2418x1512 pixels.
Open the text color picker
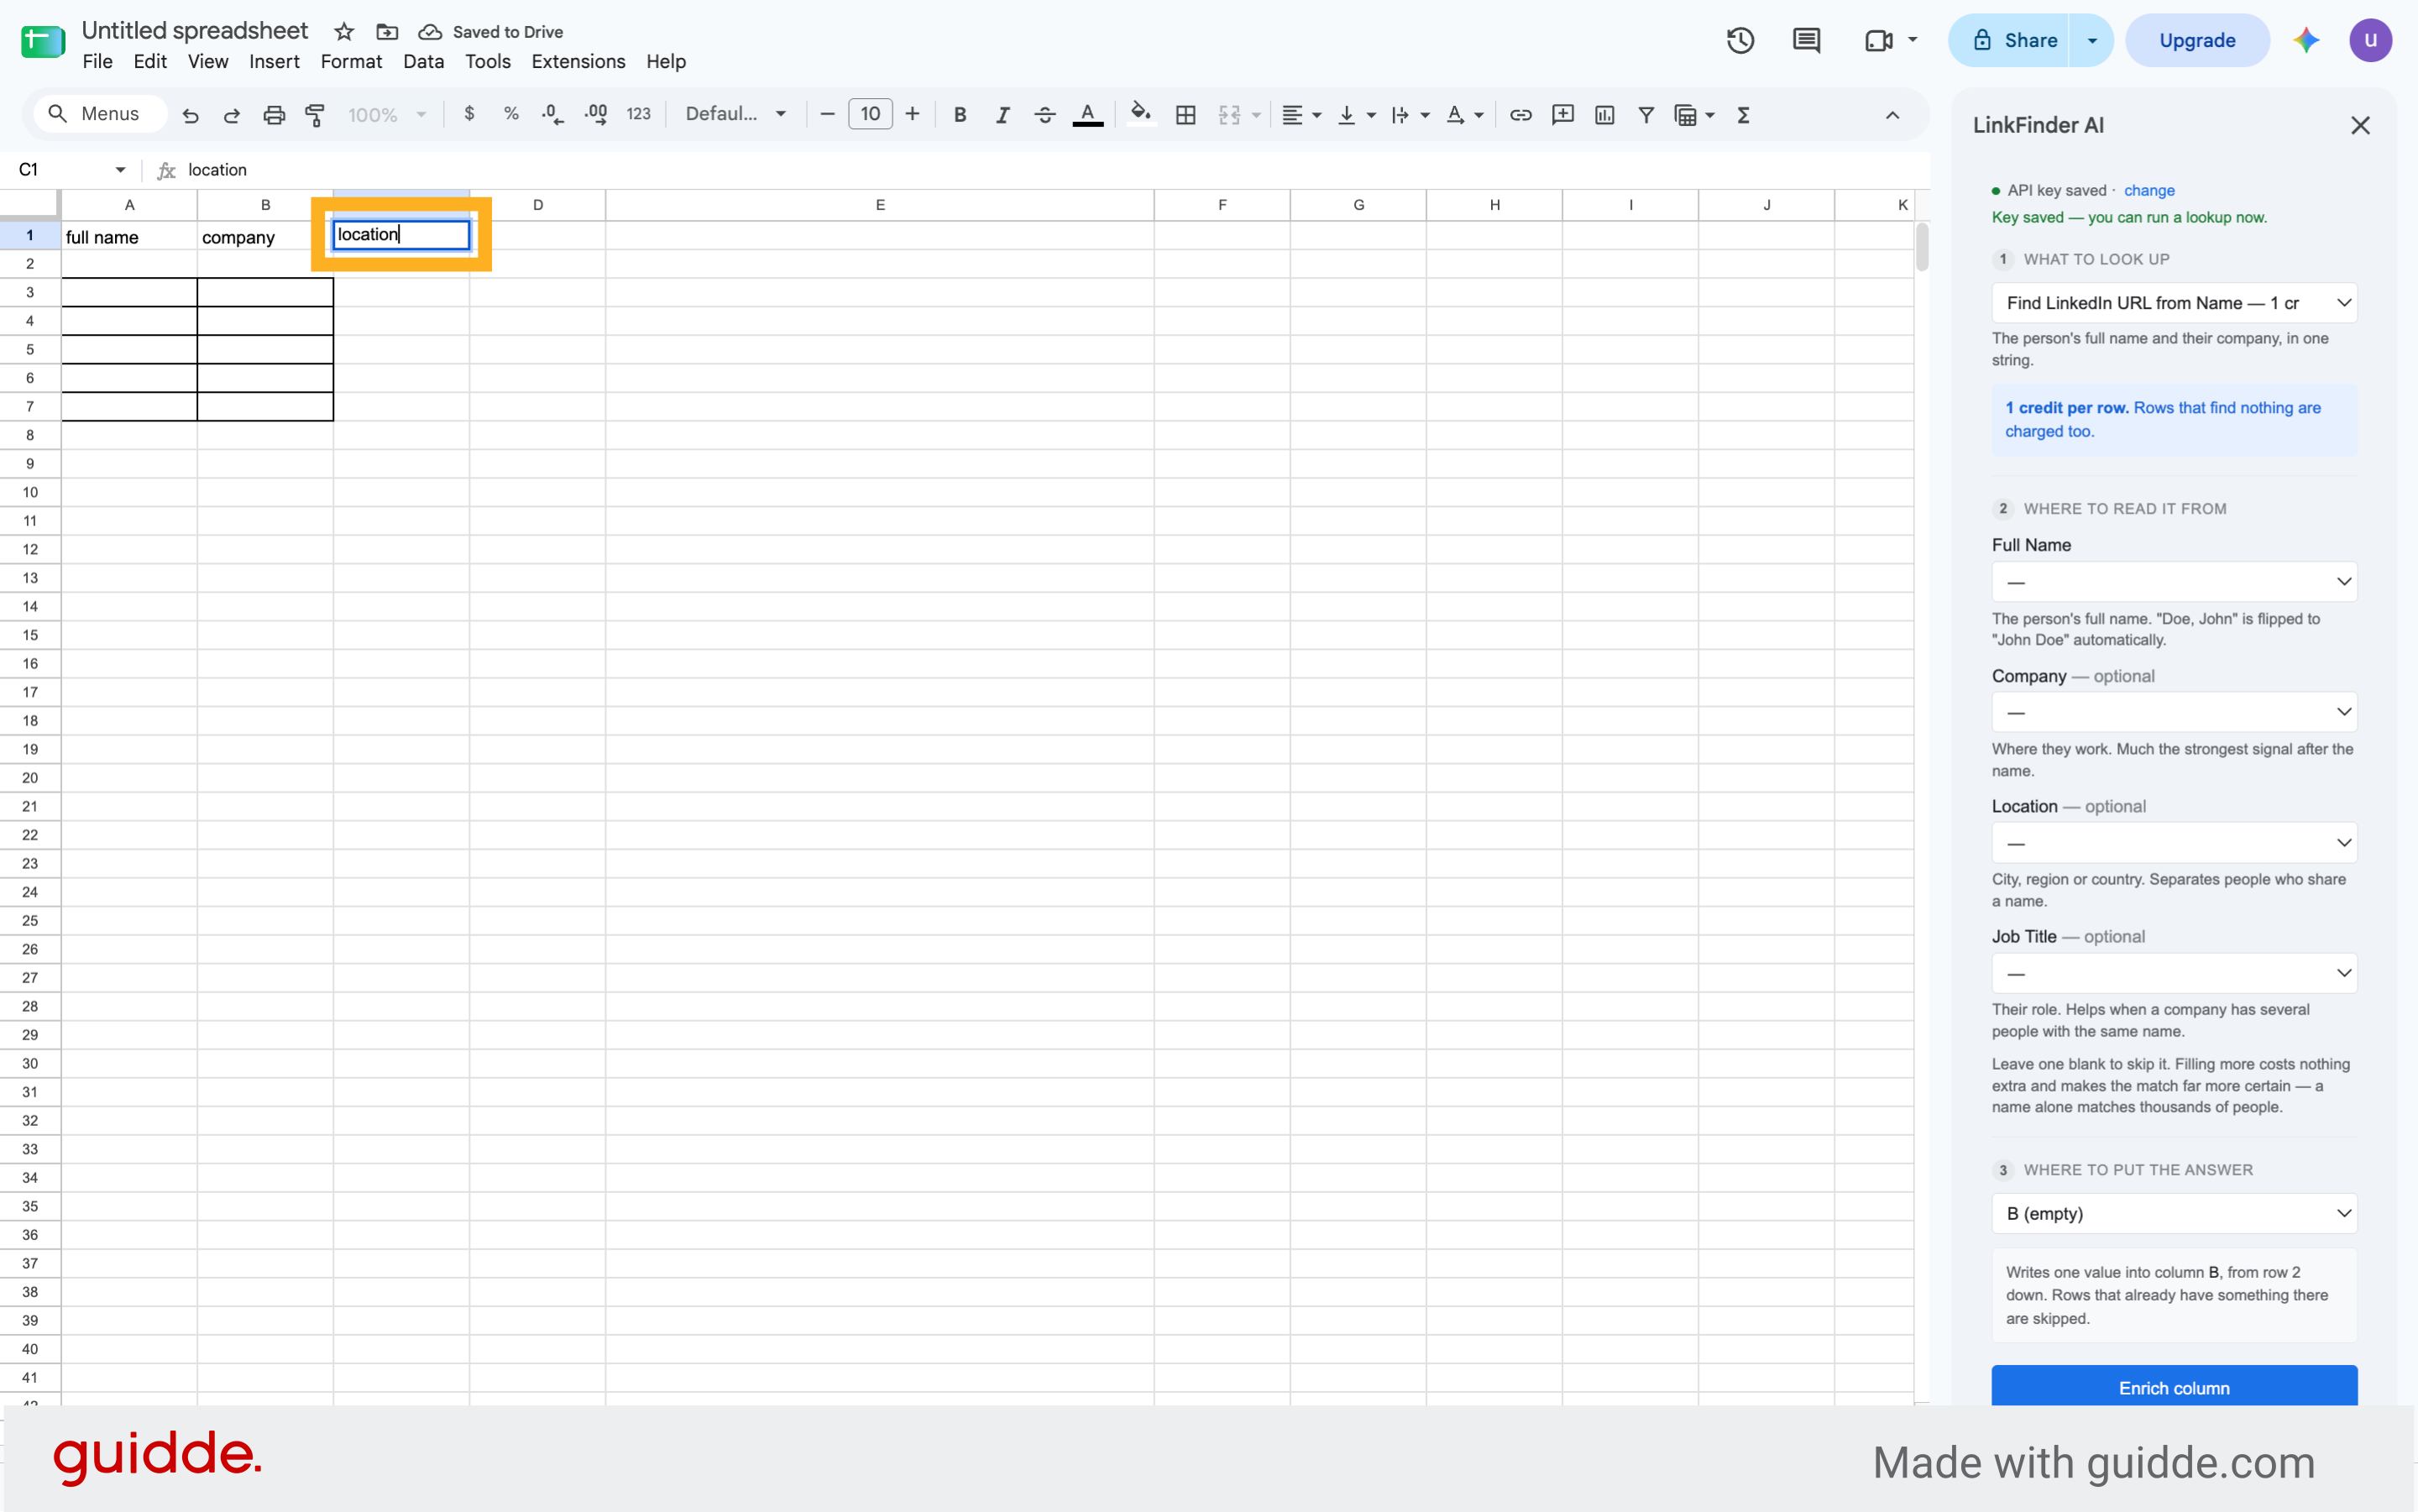coord(1088,115)
